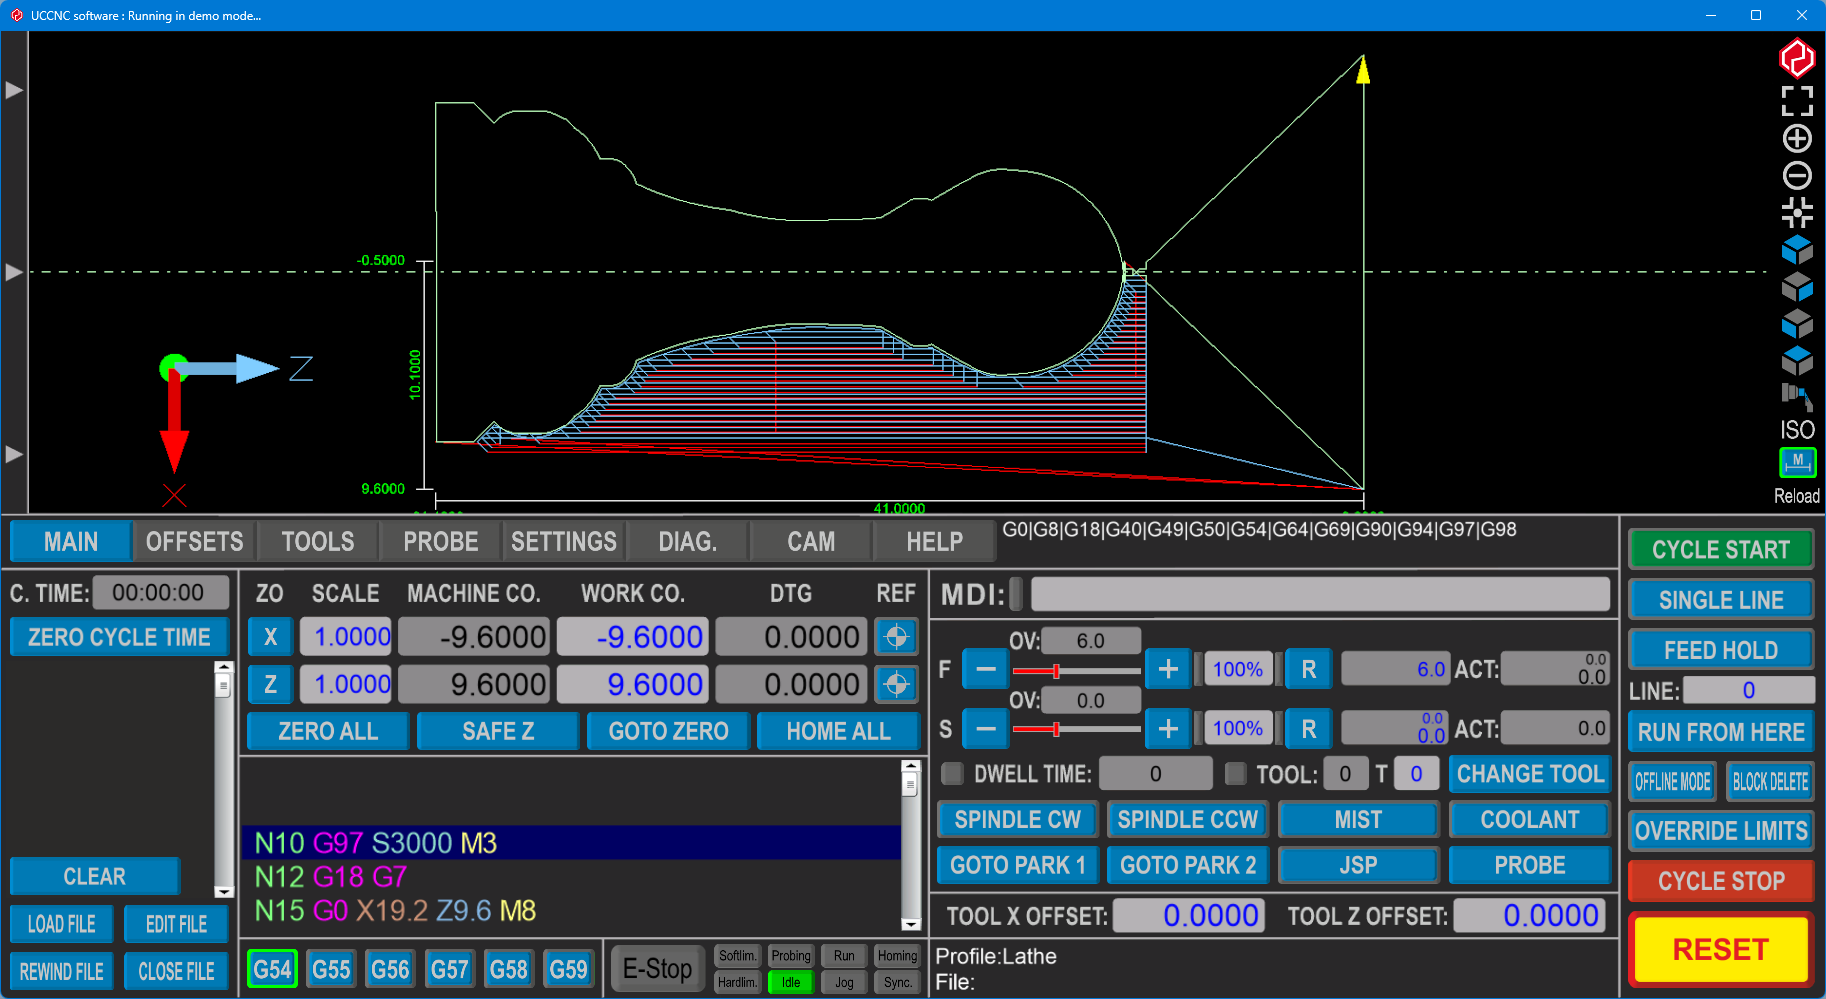The image size is (1826, 999).
Task: Expand the middle left side panel arrow
Action: pyautogui.click(x=14, y=272)
